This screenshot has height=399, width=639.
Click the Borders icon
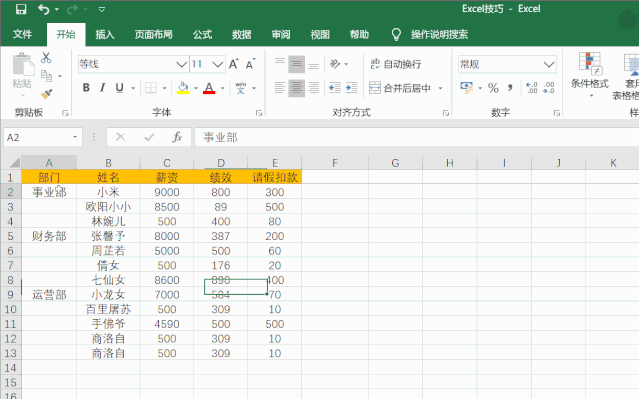(151, 88)
